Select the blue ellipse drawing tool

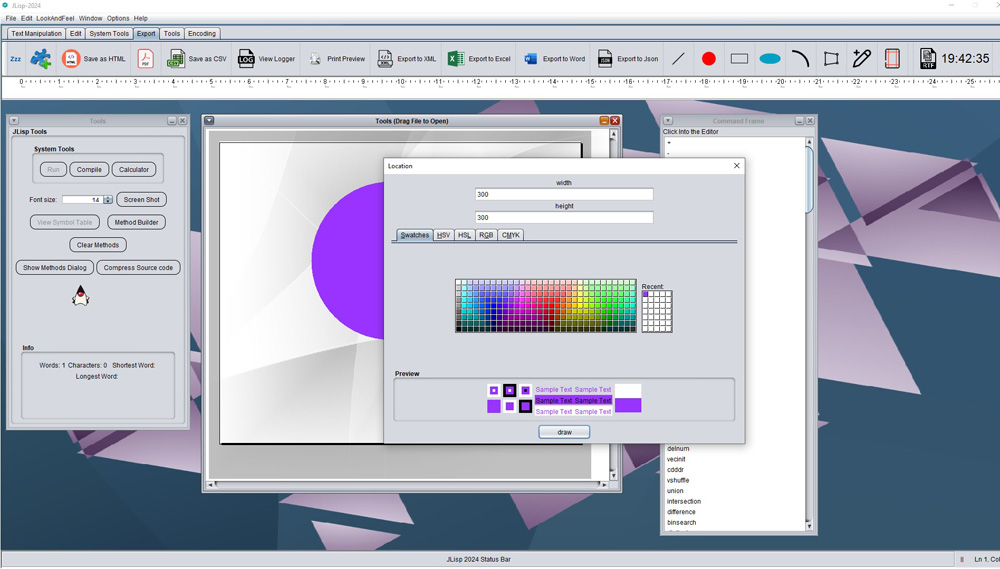click(x=769, y=59)
